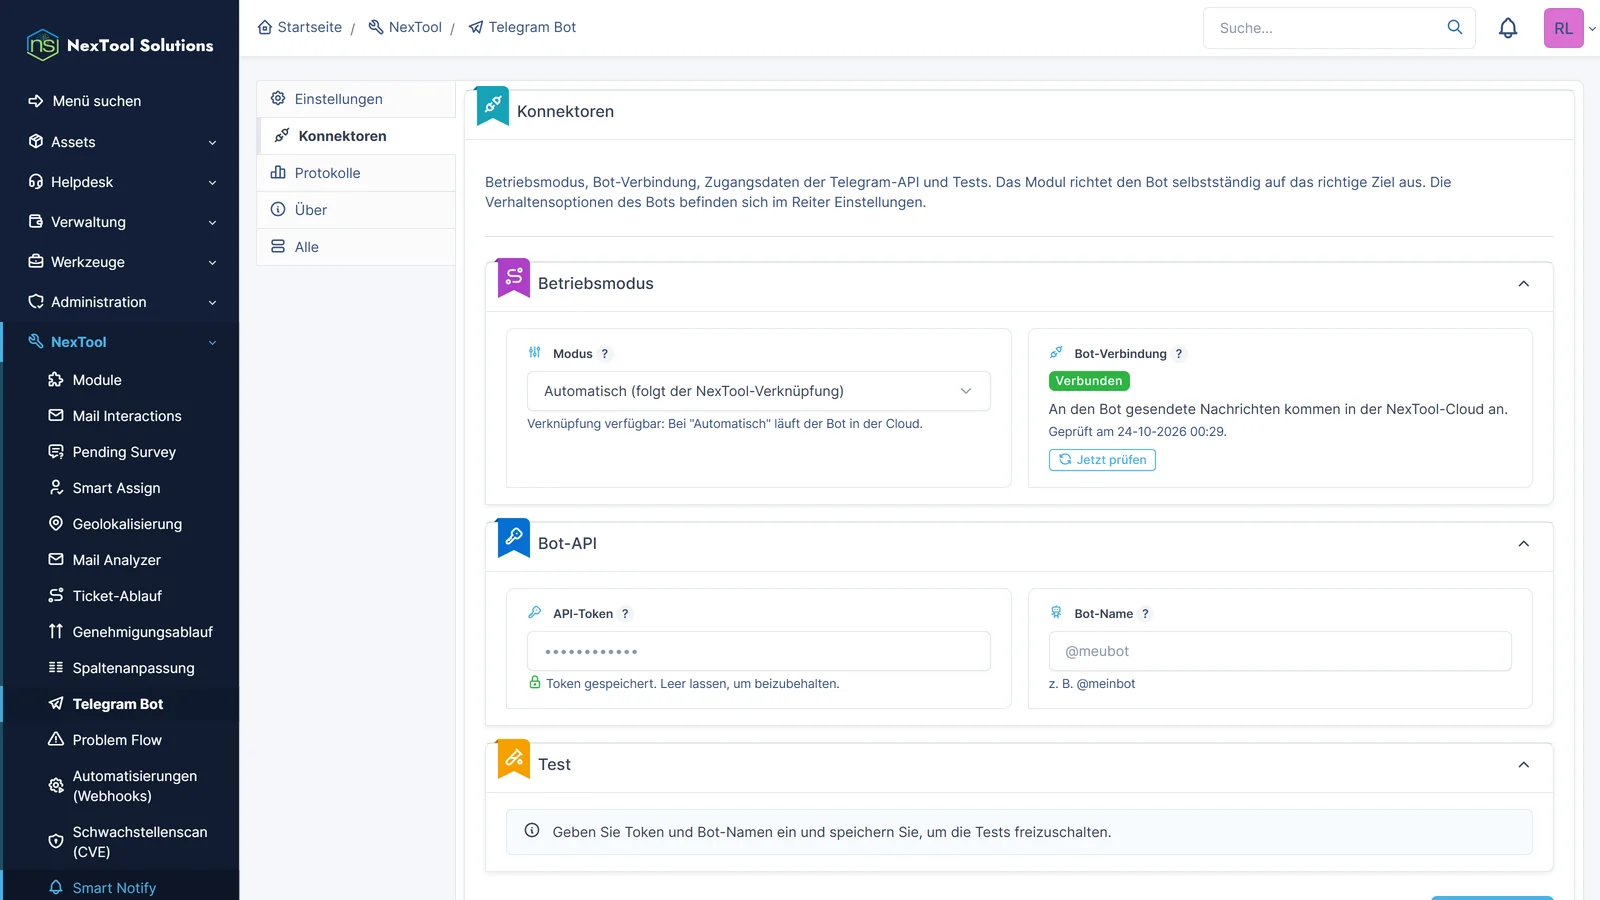Screen dimensions: 1600x900
Task: Open the Über tab
Action: 356,210
